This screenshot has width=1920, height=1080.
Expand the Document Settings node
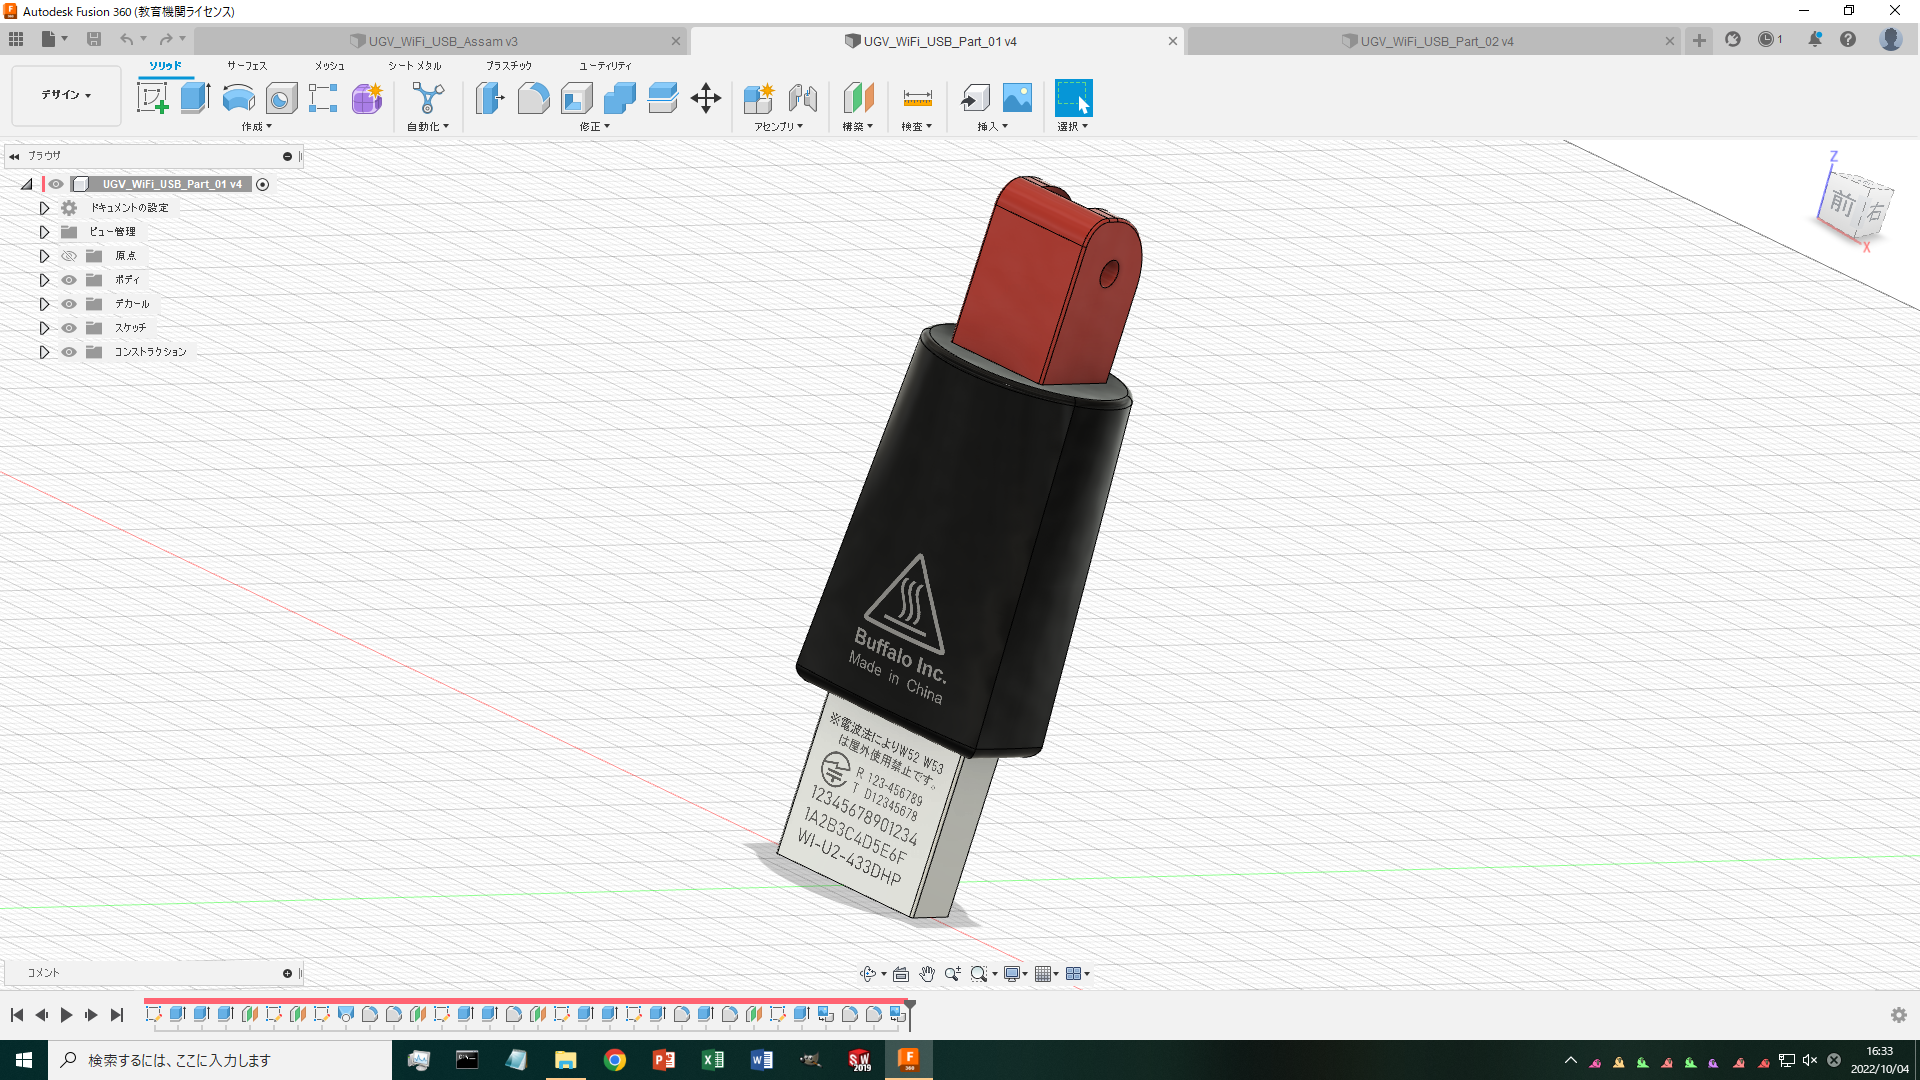[x=44, y=208]
